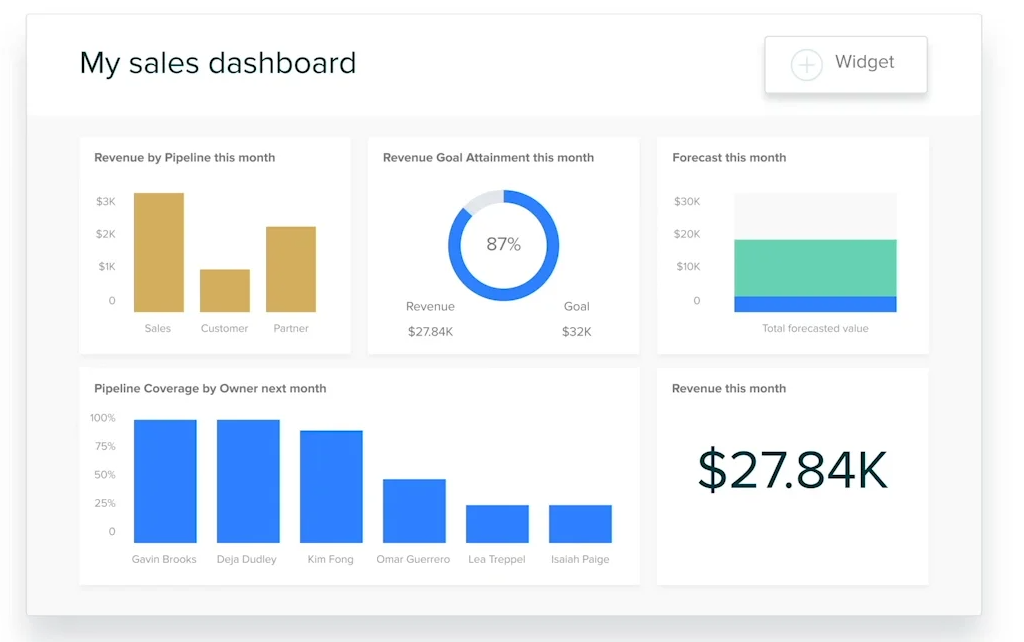Open Pipeline Coverage by Owner title
The image size is (1024, 642).
(210, 388)
